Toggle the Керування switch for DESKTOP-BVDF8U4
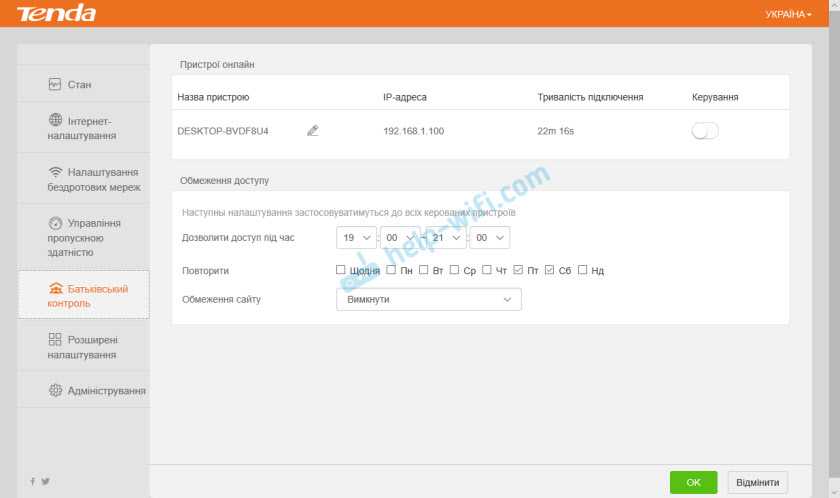 coord(704,131)
